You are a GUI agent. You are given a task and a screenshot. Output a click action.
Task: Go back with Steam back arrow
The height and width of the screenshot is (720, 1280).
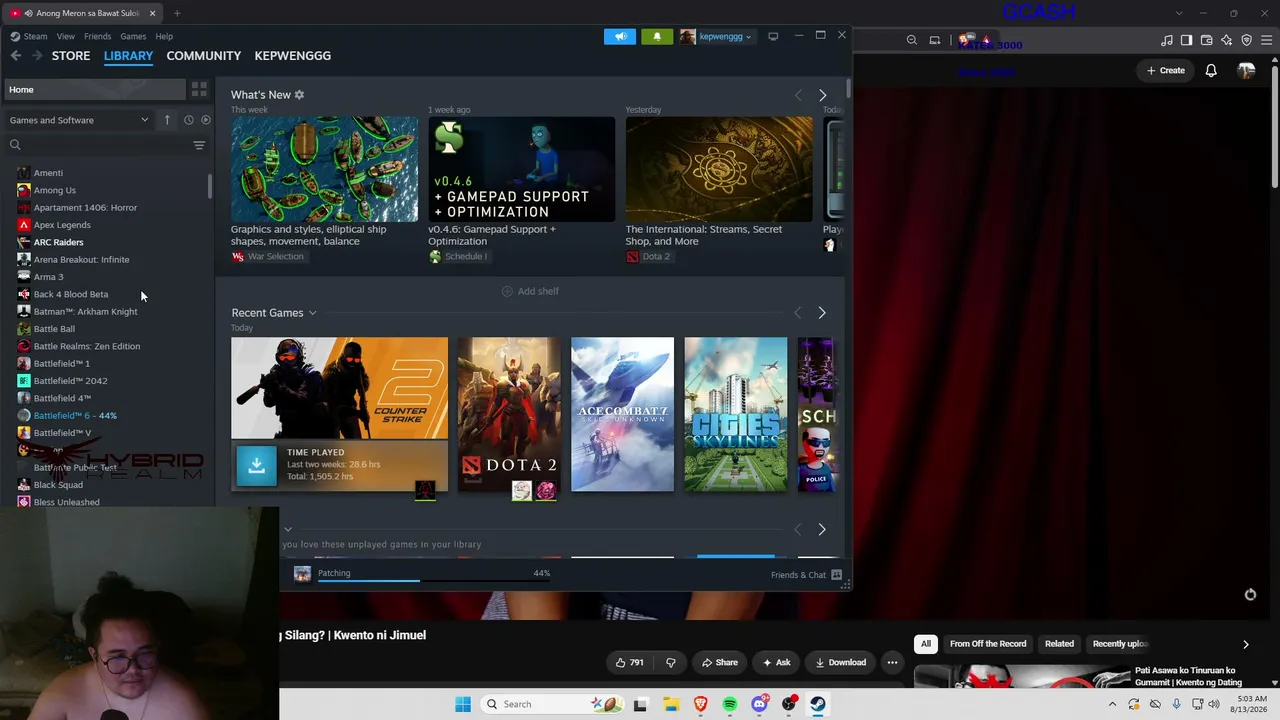16,56
